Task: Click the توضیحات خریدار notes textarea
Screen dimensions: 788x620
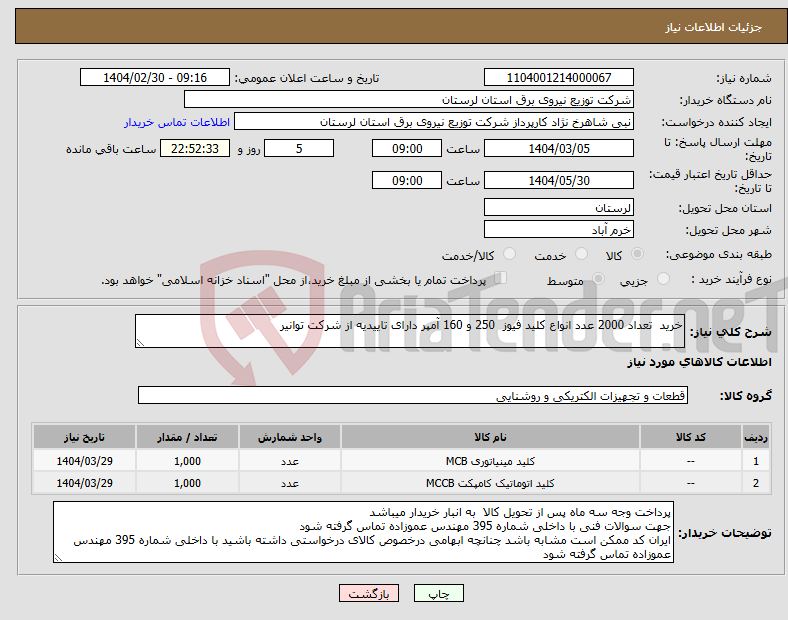Action: (x=363, y=532)
